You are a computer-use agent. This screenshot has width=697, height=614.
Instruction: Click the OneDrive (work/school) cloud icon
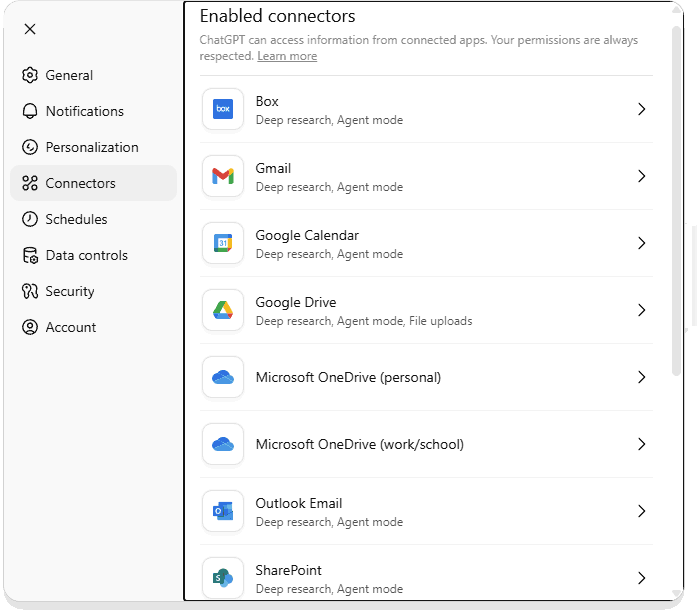pos(223,444)
